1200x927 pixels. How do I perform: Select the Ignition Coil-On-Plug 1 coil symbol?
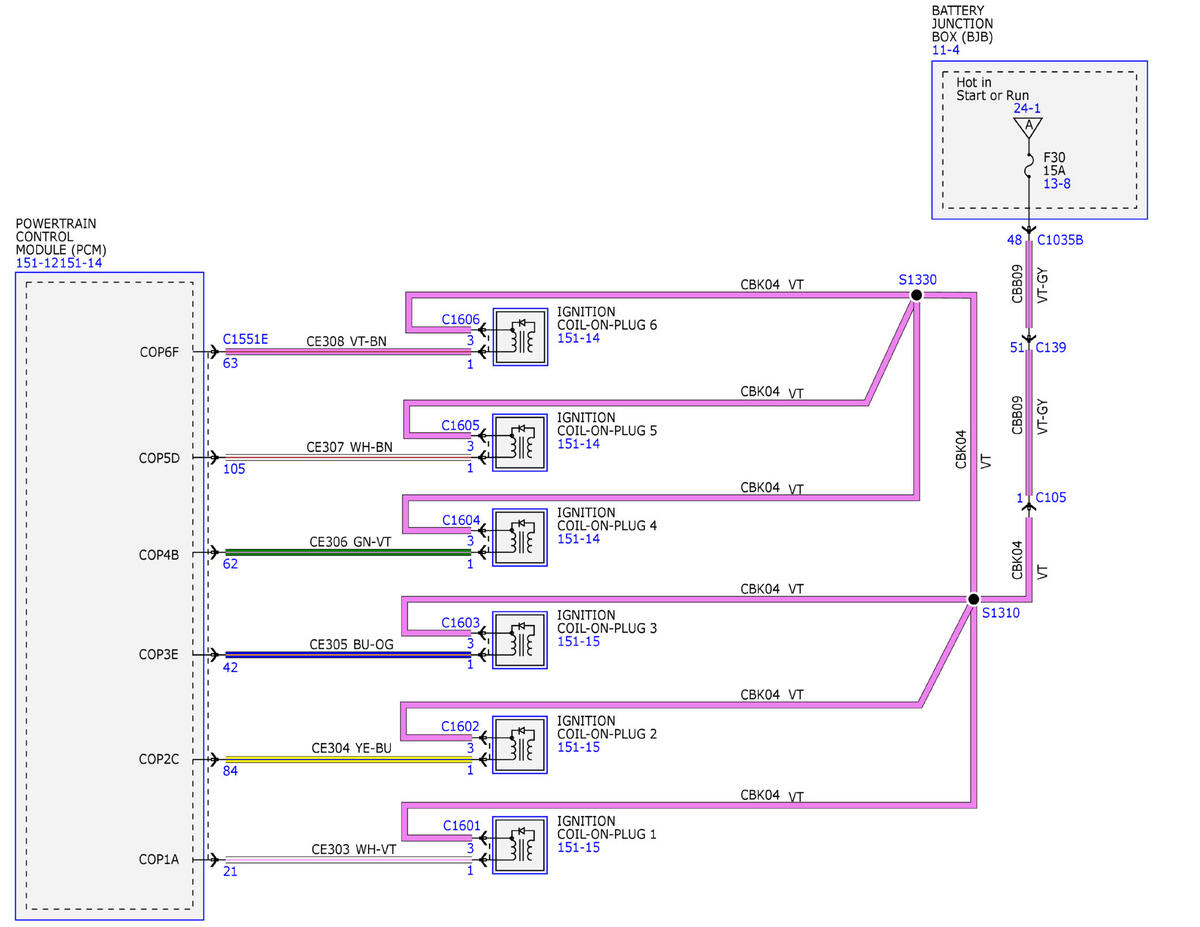(519, 846)
